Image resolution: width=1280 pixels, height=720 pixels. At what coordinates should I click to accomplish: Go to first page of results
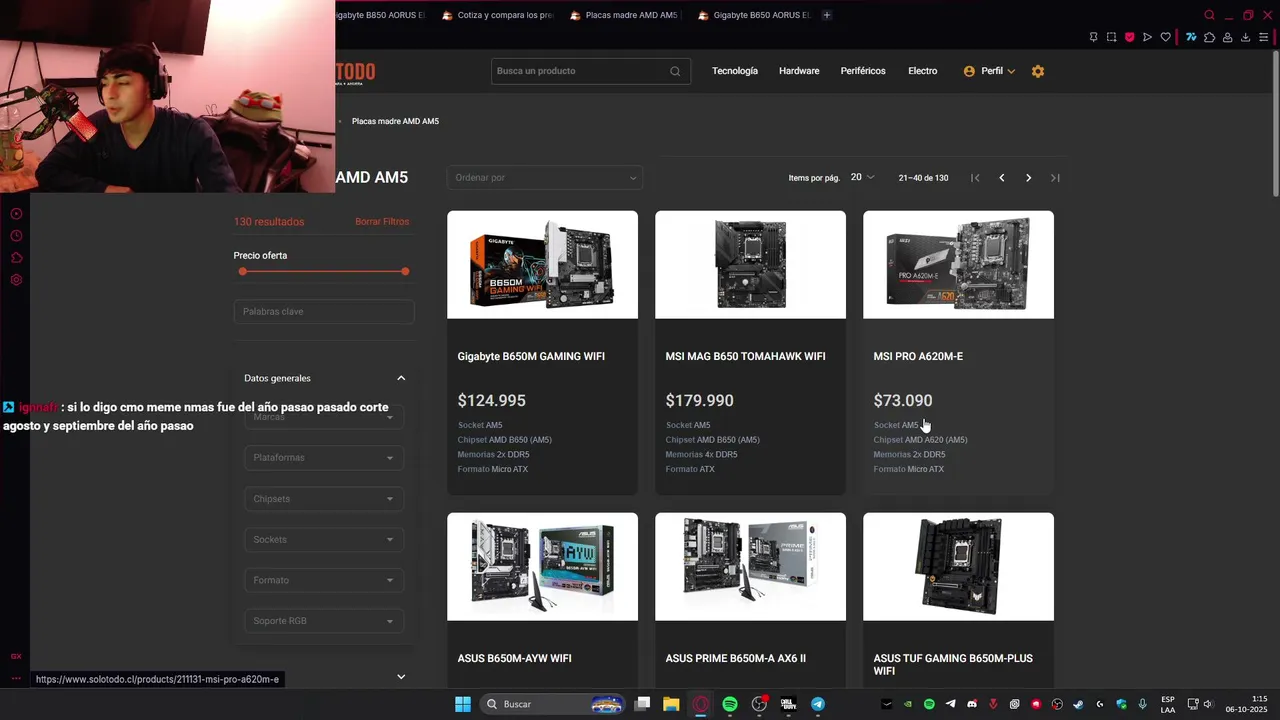[x=975, y=178]
